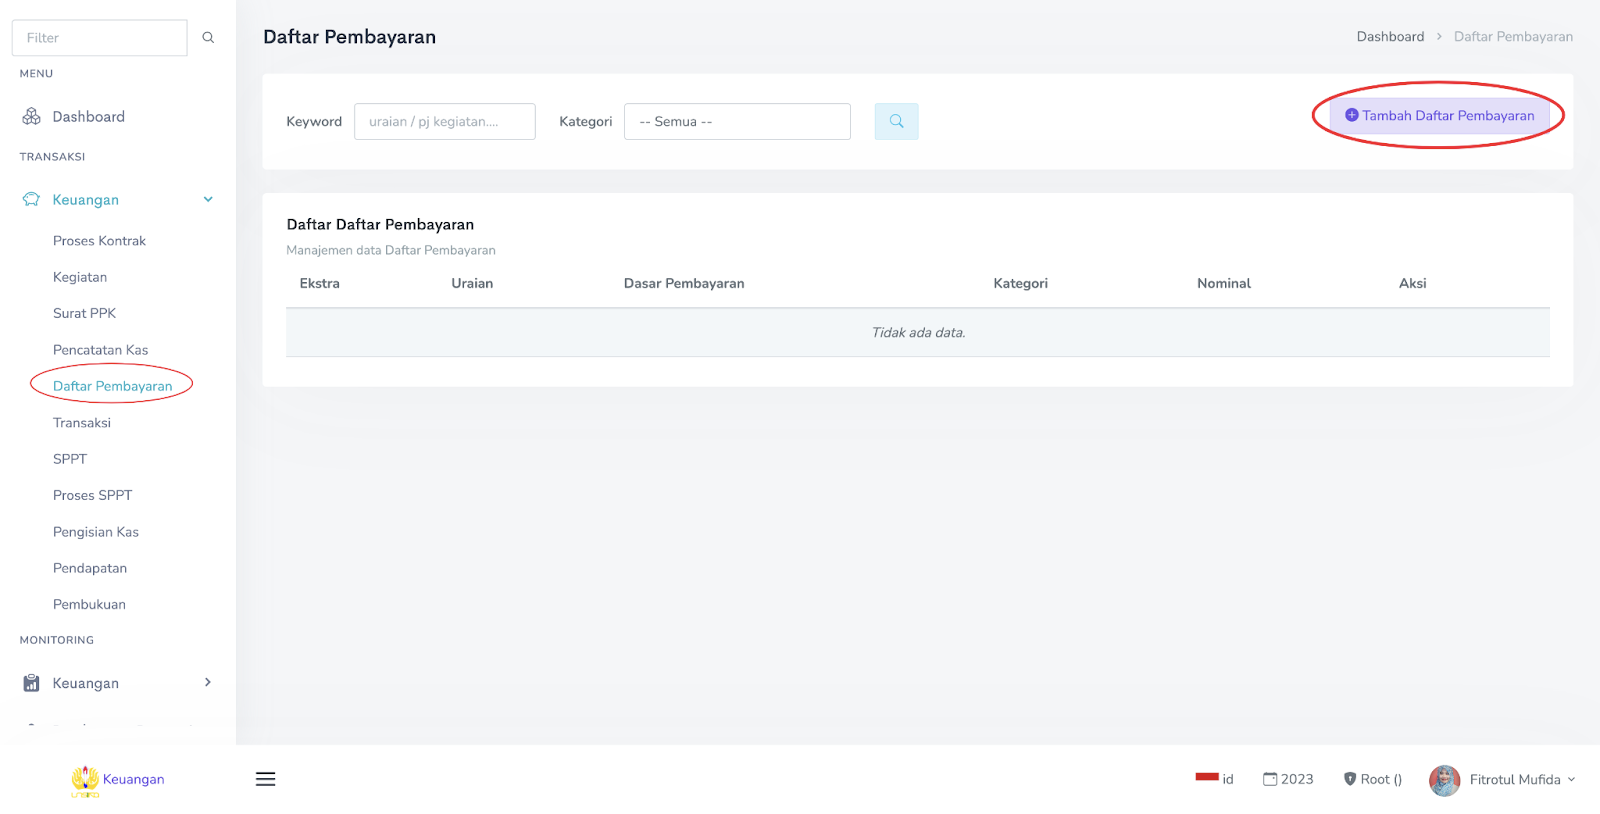Open Dashboard from the sidebar icon

point(32,117)
